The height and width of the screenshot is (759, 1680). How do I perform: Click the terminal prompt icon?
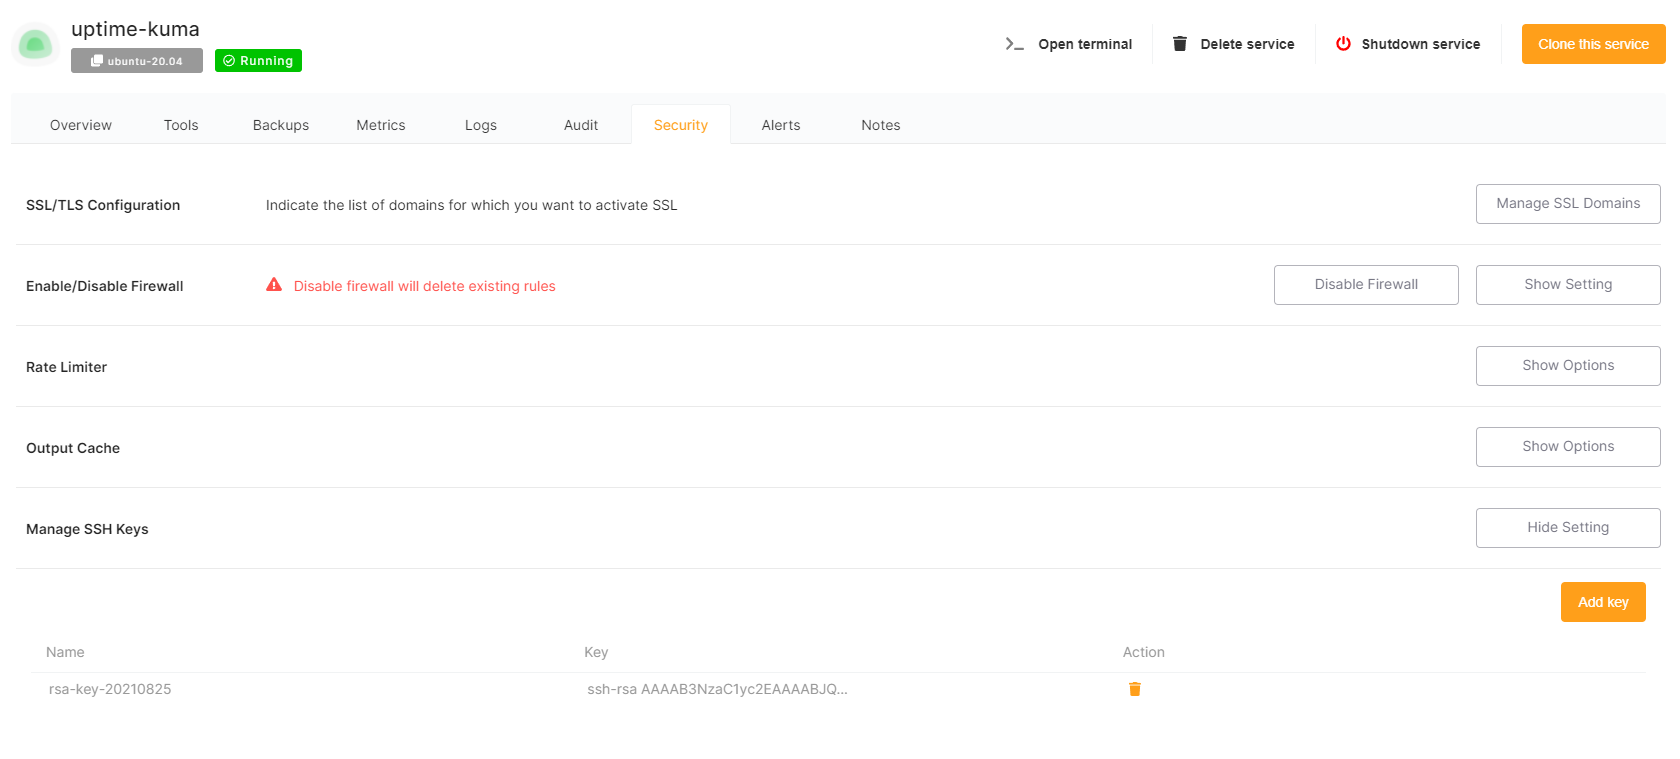point(1014,44)
